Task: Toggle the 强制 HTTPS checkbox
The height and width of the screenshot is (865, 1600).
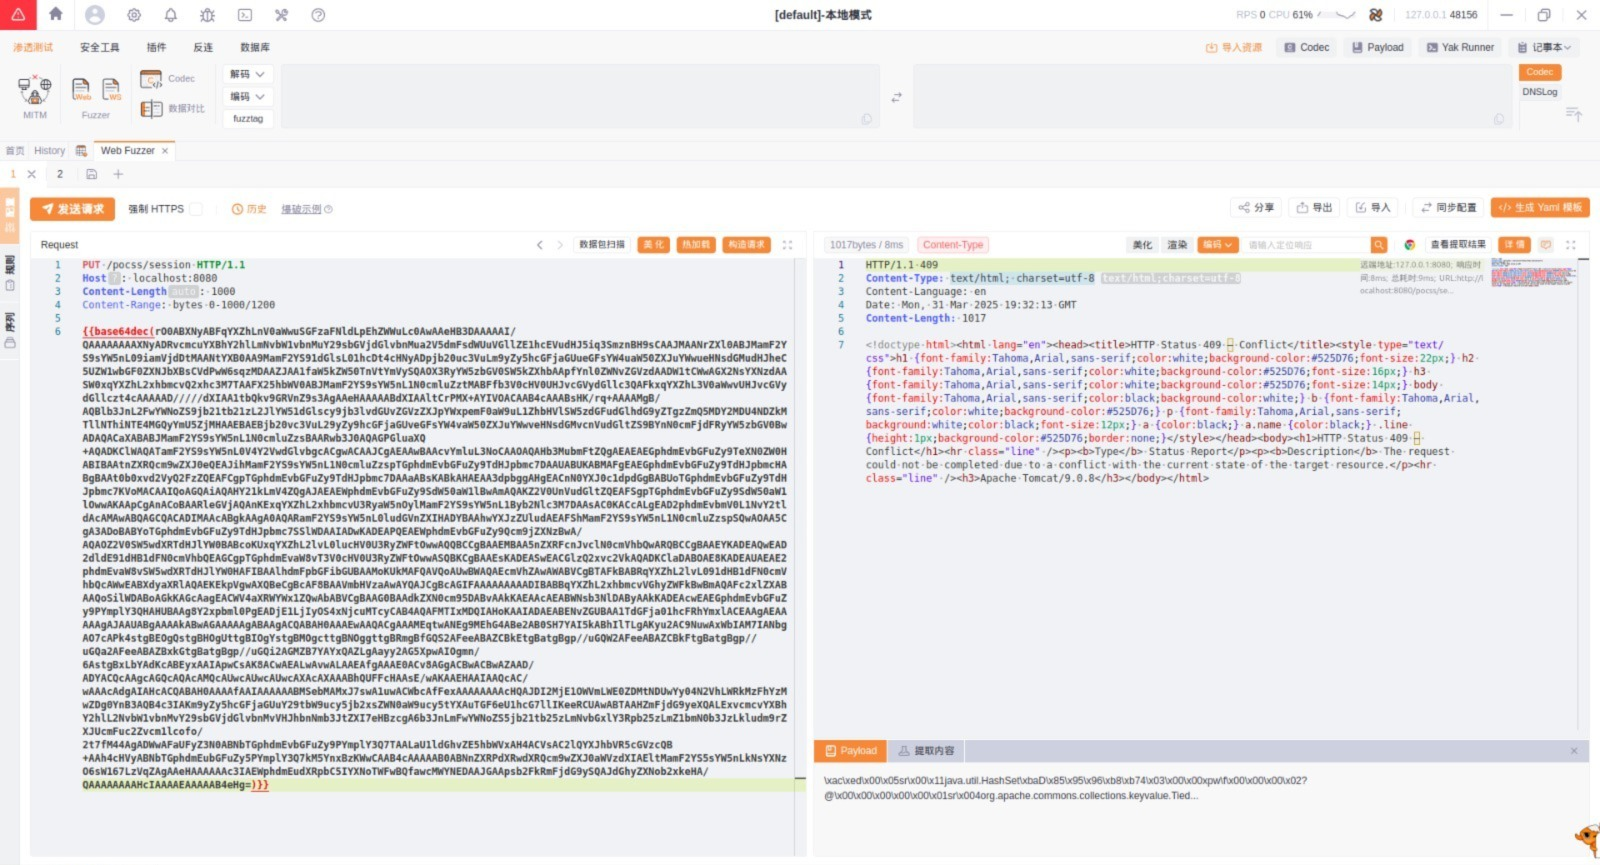Action: point(196,209)
